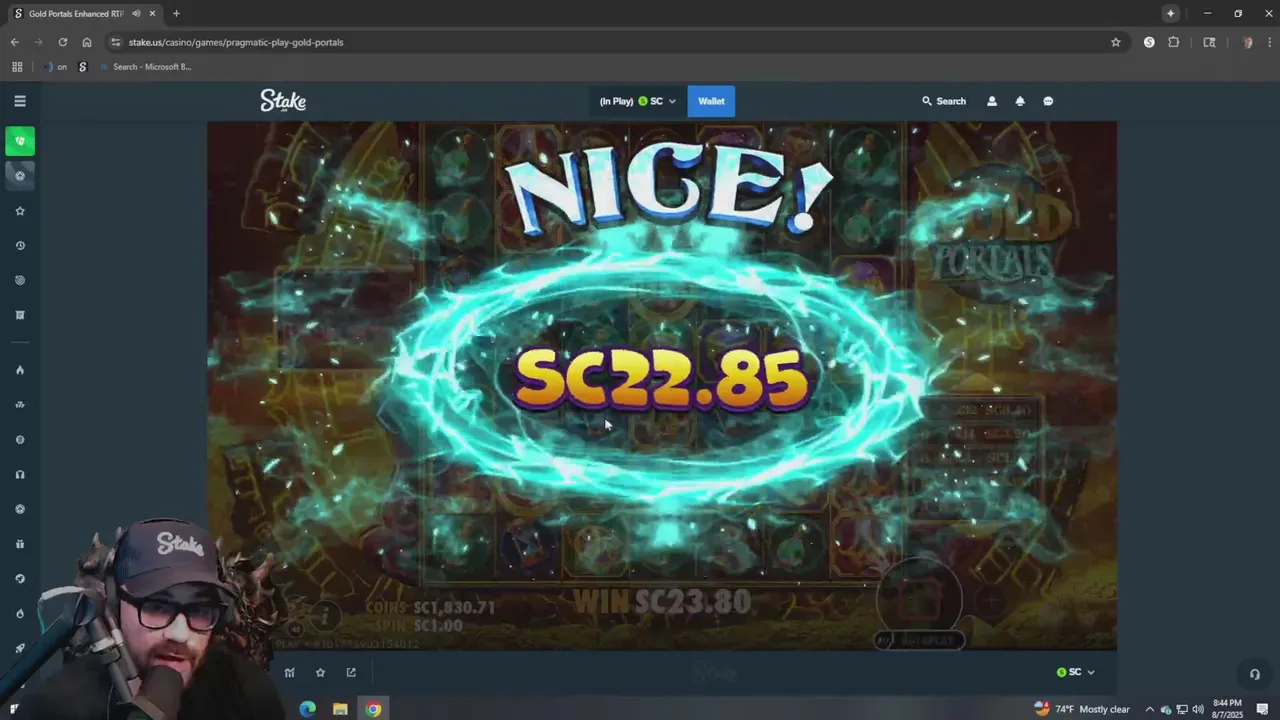
Task: Open the user profile icon in header
Action: (992, 101)
